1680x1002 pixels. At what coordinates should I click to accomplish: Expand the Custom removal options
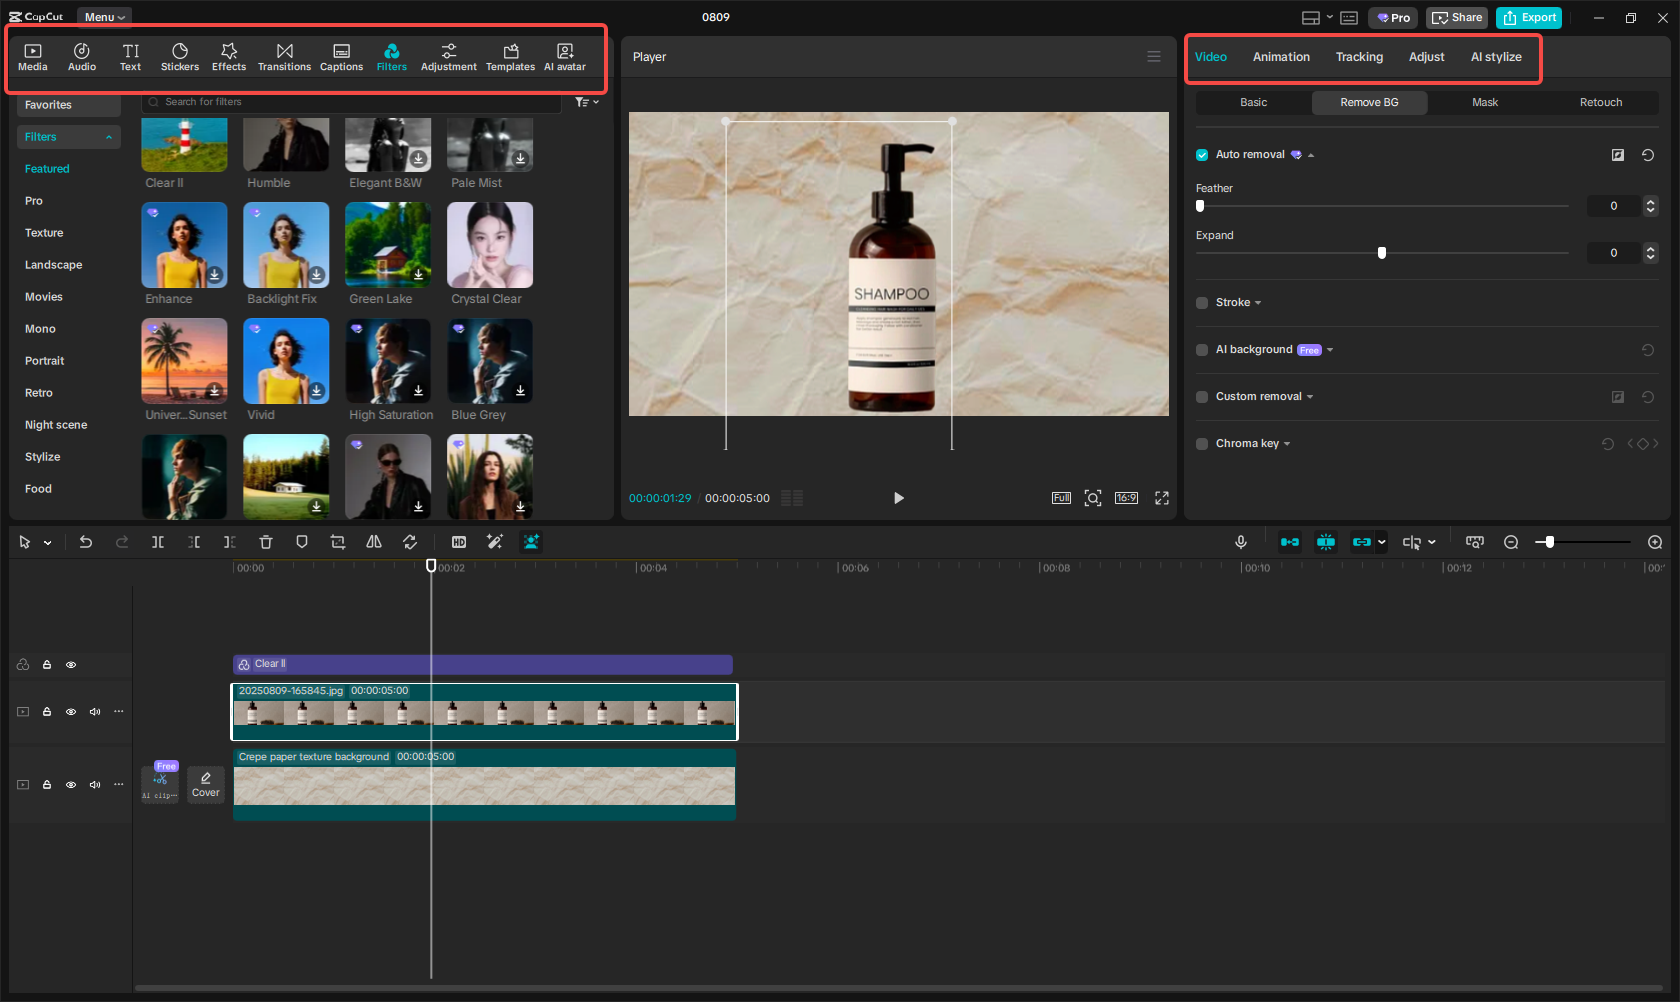[1310, 397]
